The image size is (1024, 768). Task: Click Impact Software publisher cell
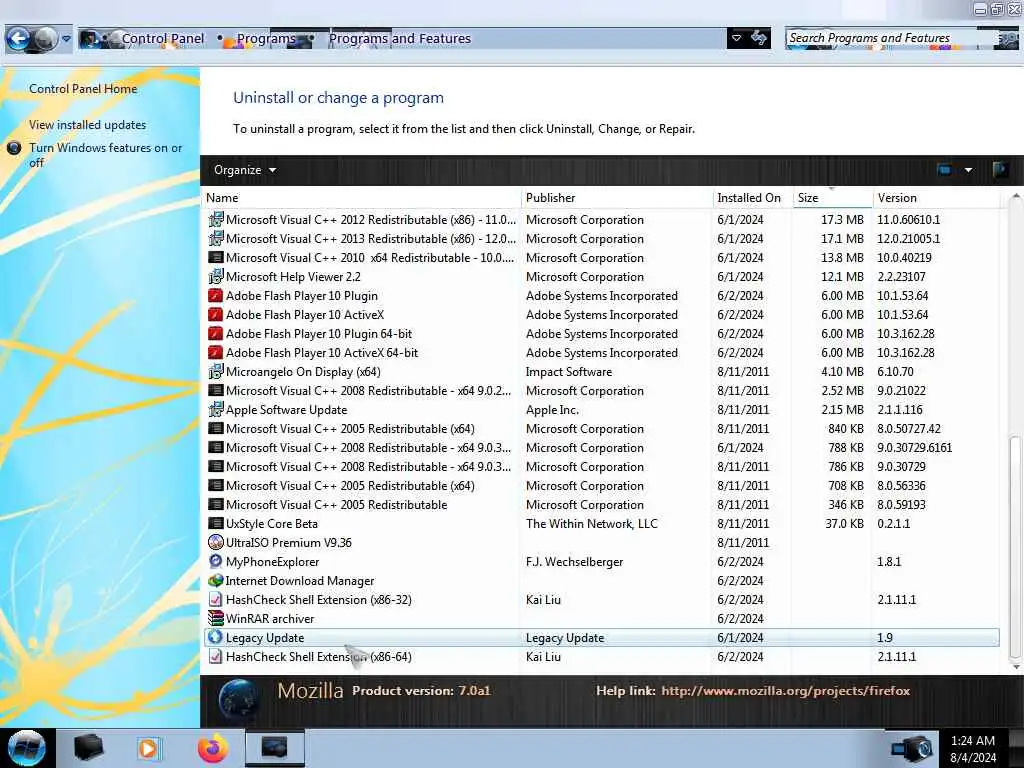tap(569, 372)
